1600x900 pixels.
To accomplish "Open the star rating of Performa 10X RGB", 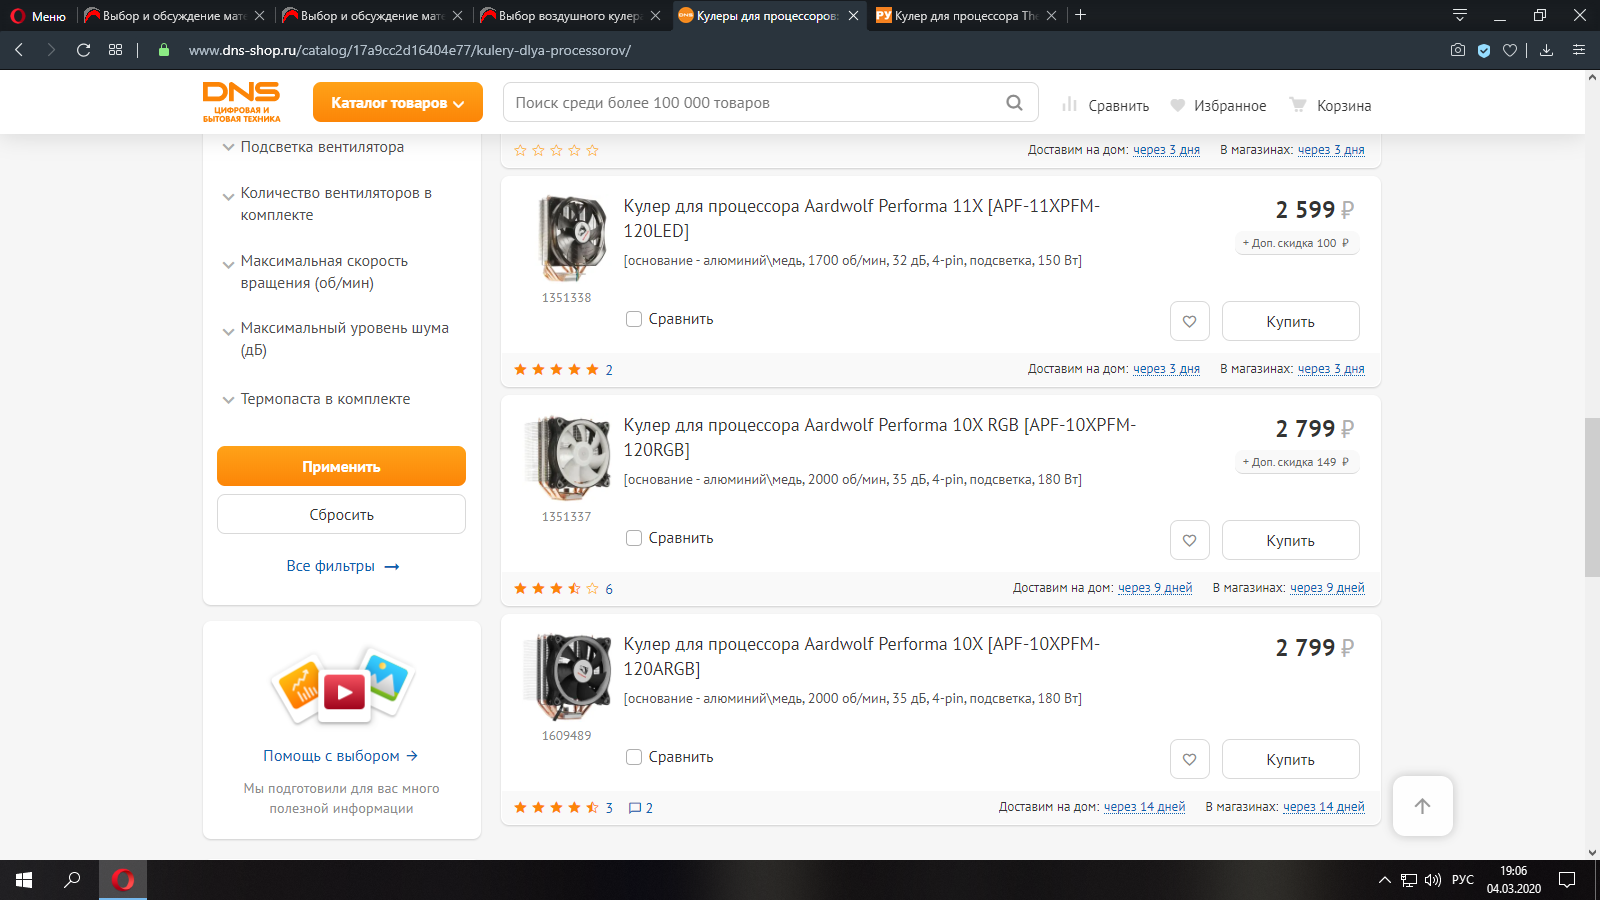I will [556, 588].
